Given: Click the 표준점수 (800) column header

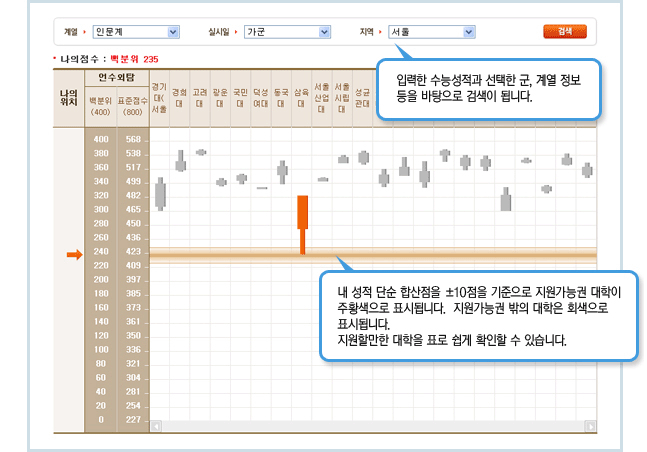Looking at the screenshot, I should pos(132,106).
